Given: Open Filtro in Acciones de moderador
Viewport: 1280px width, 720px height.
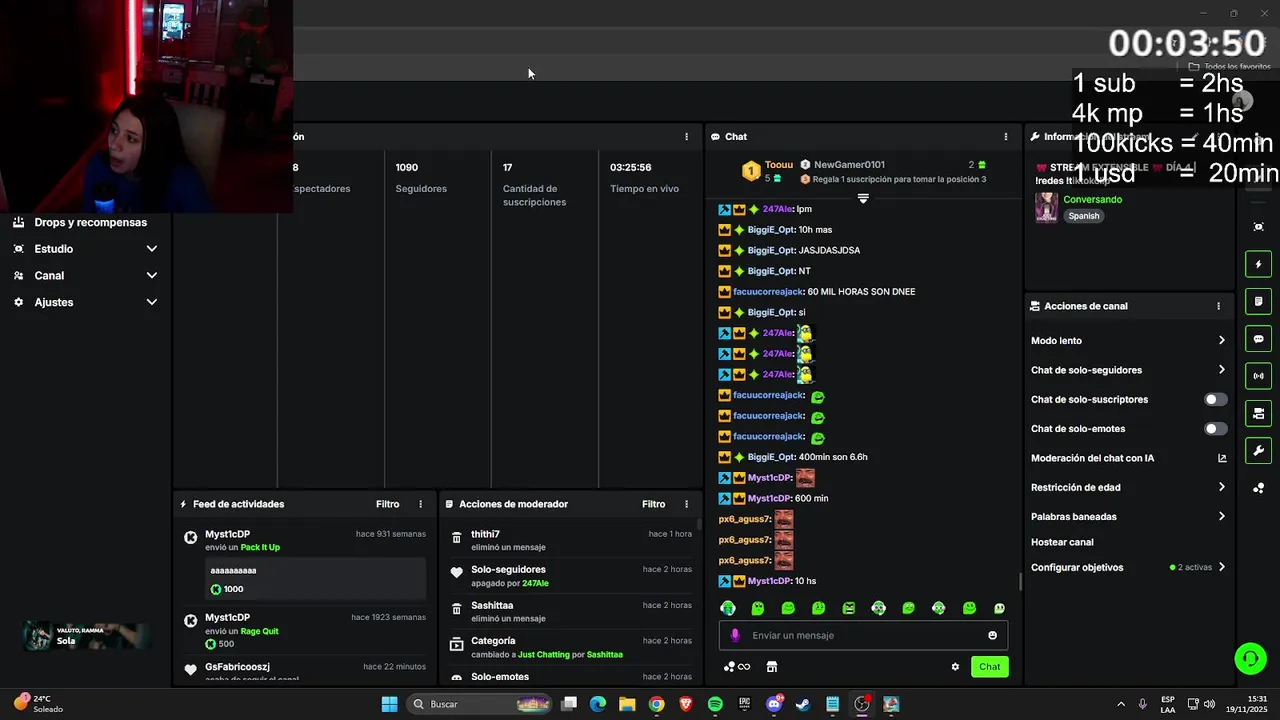Looking at the screenshot, I should coord(653,504).
